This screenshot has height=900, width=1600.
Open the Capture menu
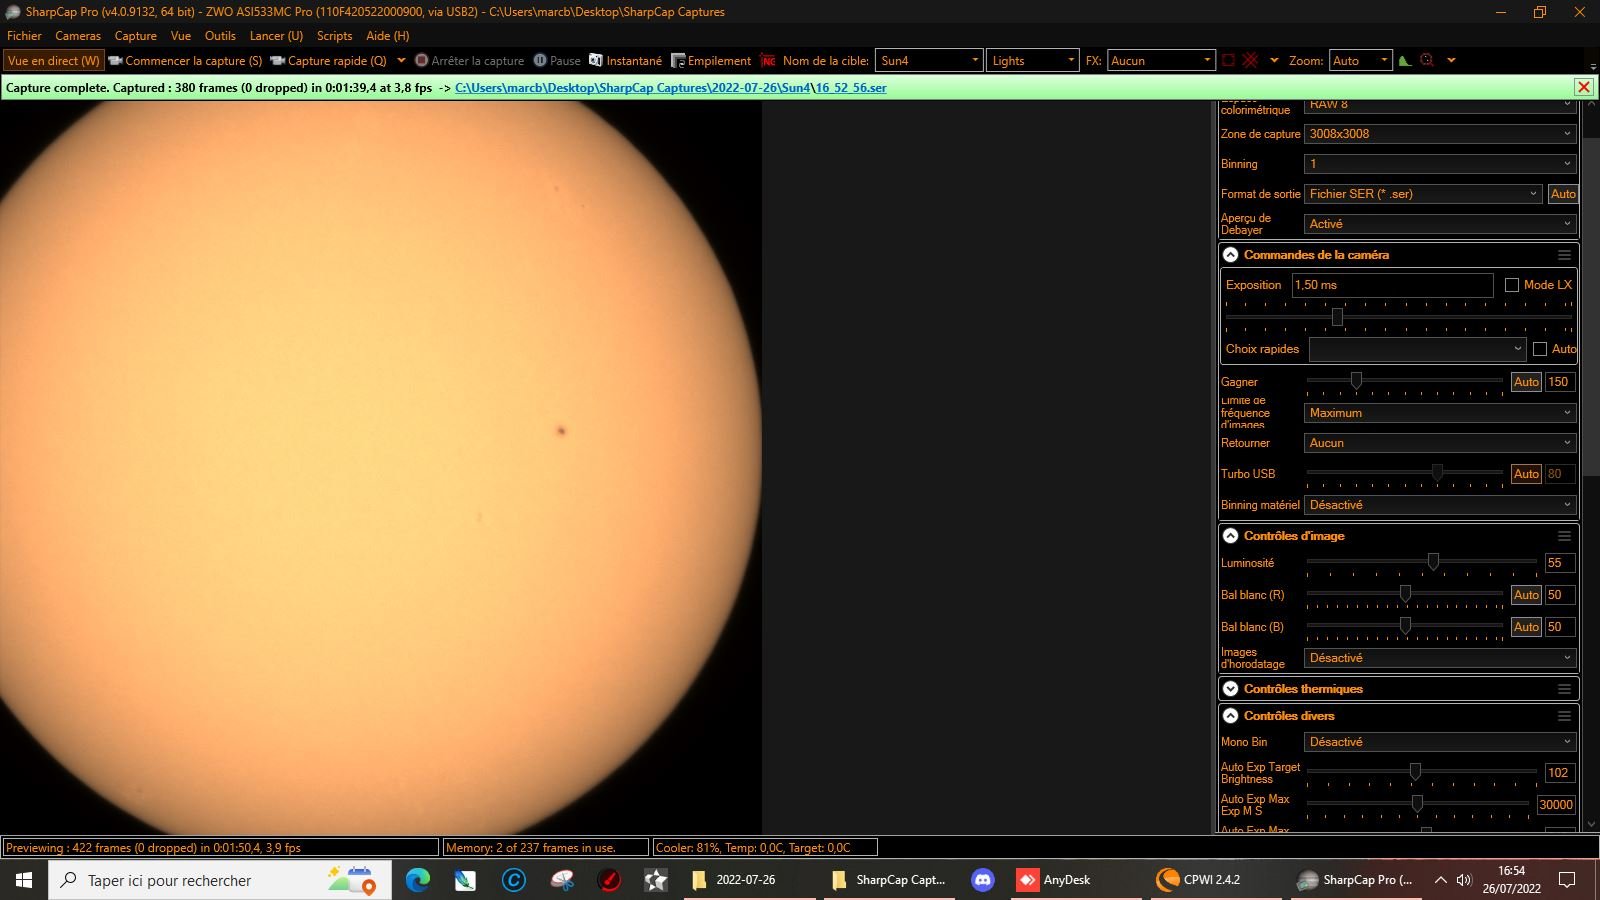click(136, 36)
